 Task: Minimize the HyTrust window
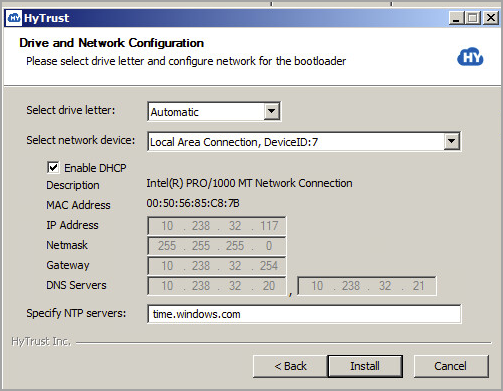[456, 18]
